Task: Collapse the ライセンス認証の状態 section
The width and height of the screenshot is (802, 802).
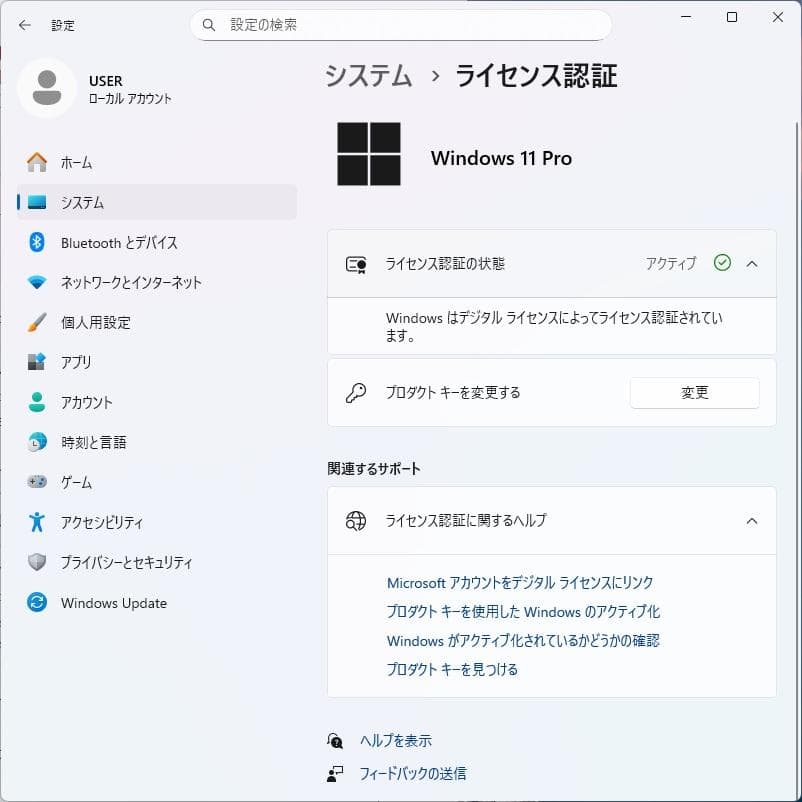Action: 752,263
